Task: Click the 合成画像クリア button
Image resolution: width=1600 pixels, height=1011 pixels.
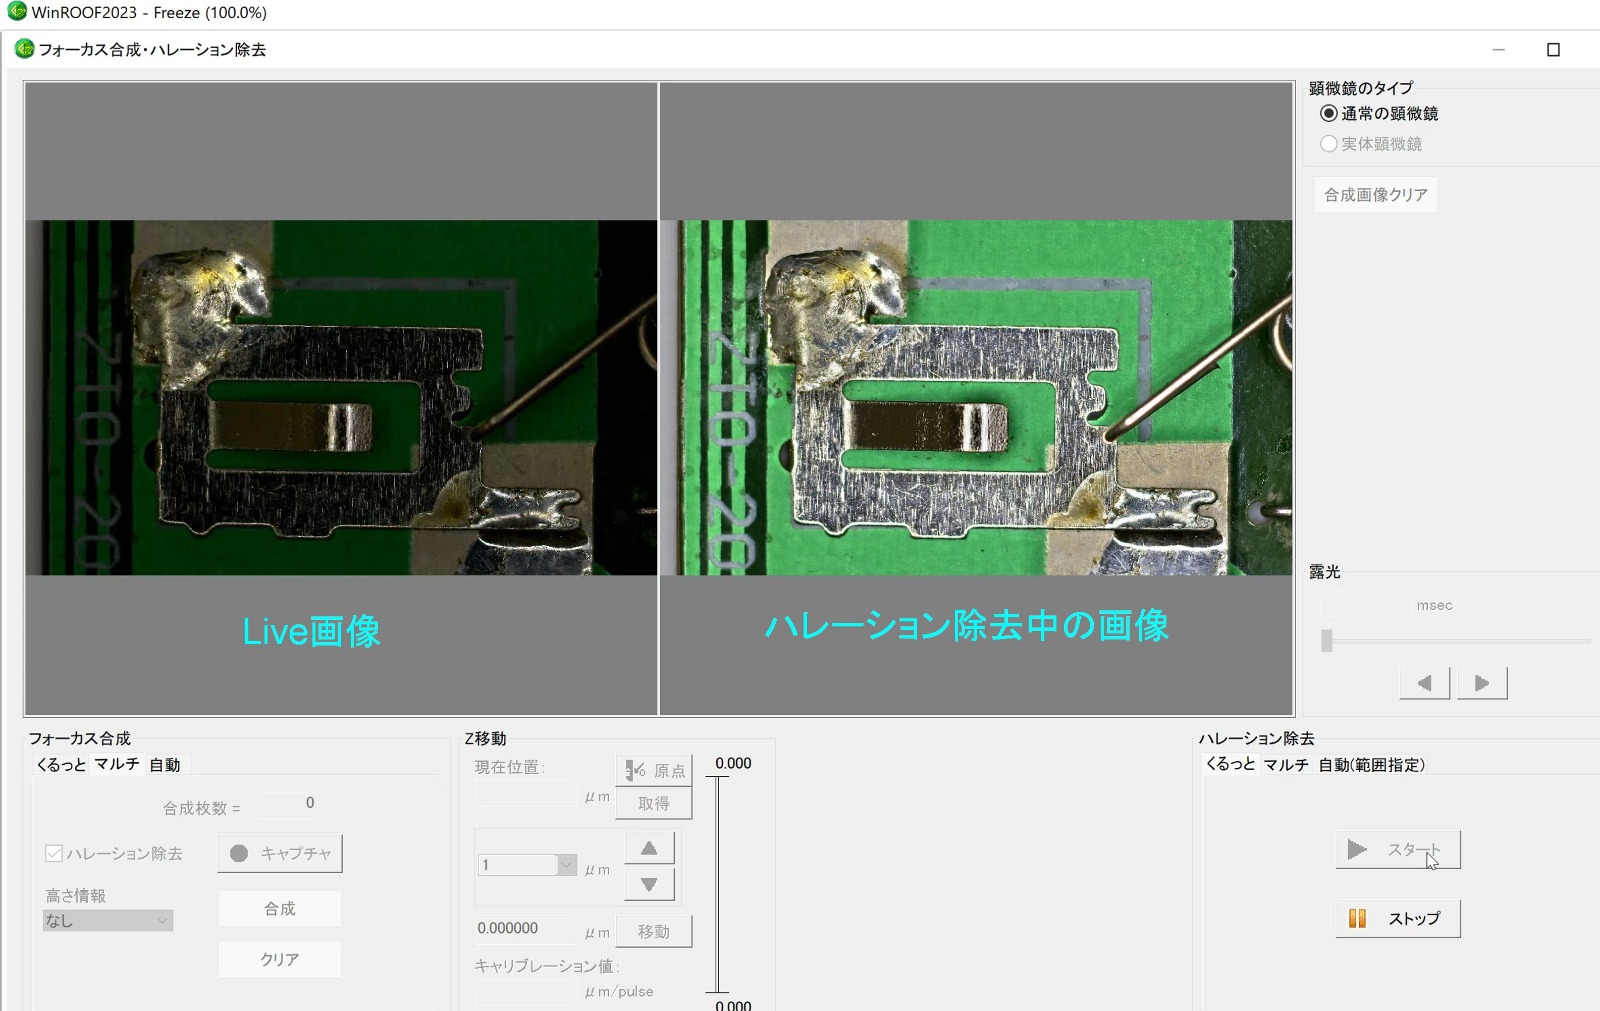Action: [1376, 195]
